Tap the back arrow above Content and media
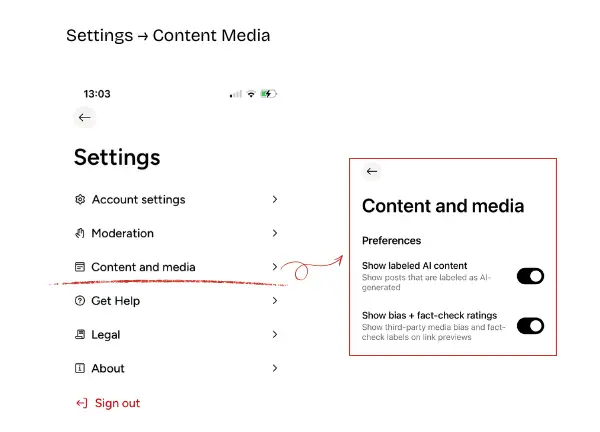 [372, 172]
